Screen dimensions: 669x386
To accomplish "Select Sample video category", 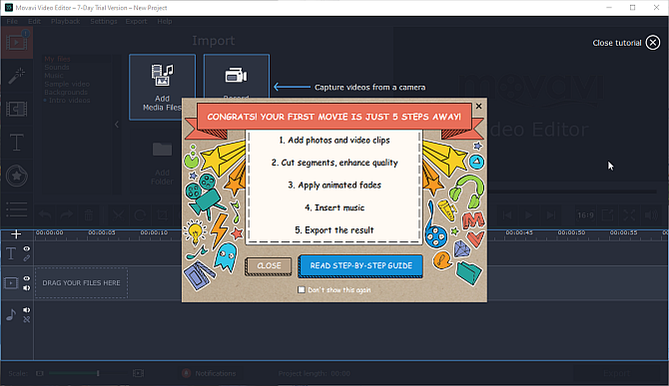I will click(67, 84).
